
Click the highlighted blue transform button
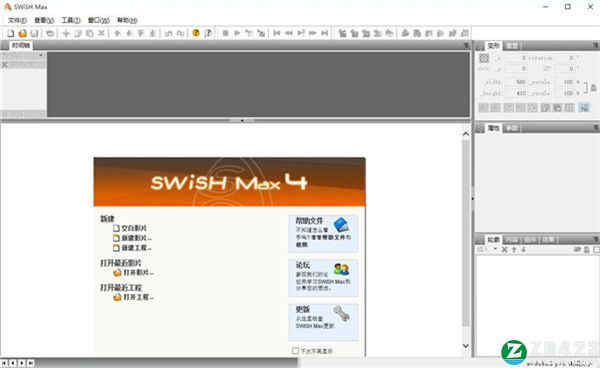coord(584,107)
